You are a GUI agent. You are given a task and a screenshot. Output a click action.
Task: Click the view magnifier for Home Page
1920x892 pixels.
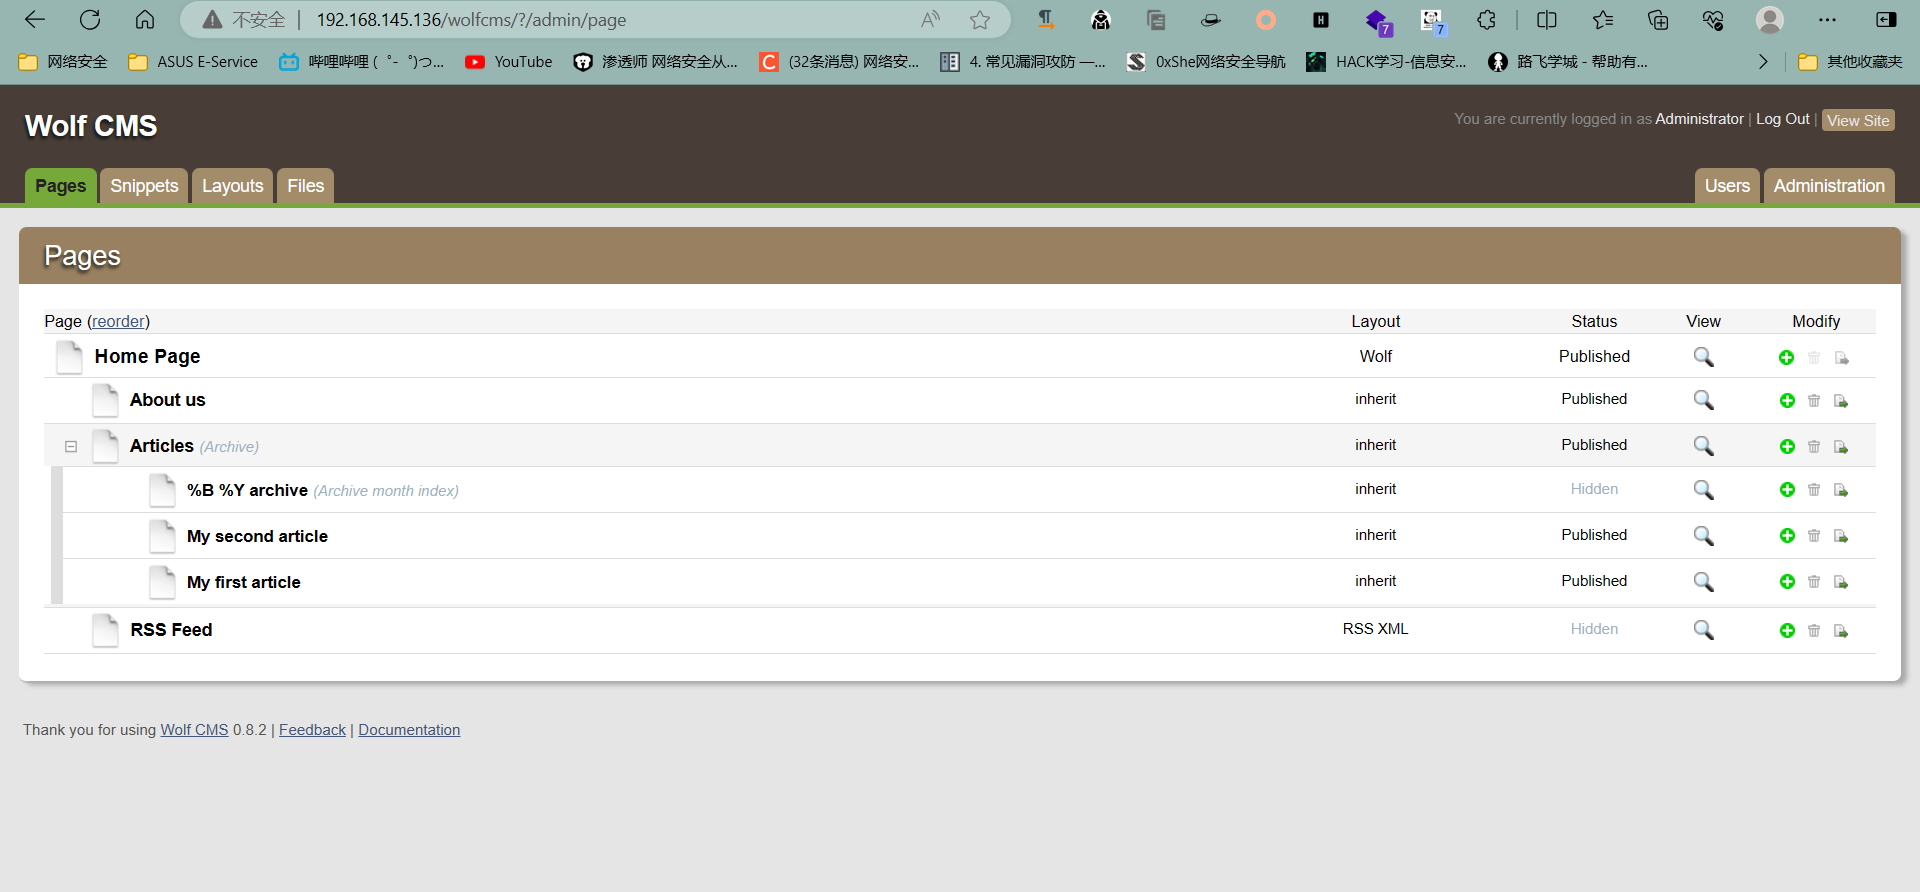(1703, 357)
